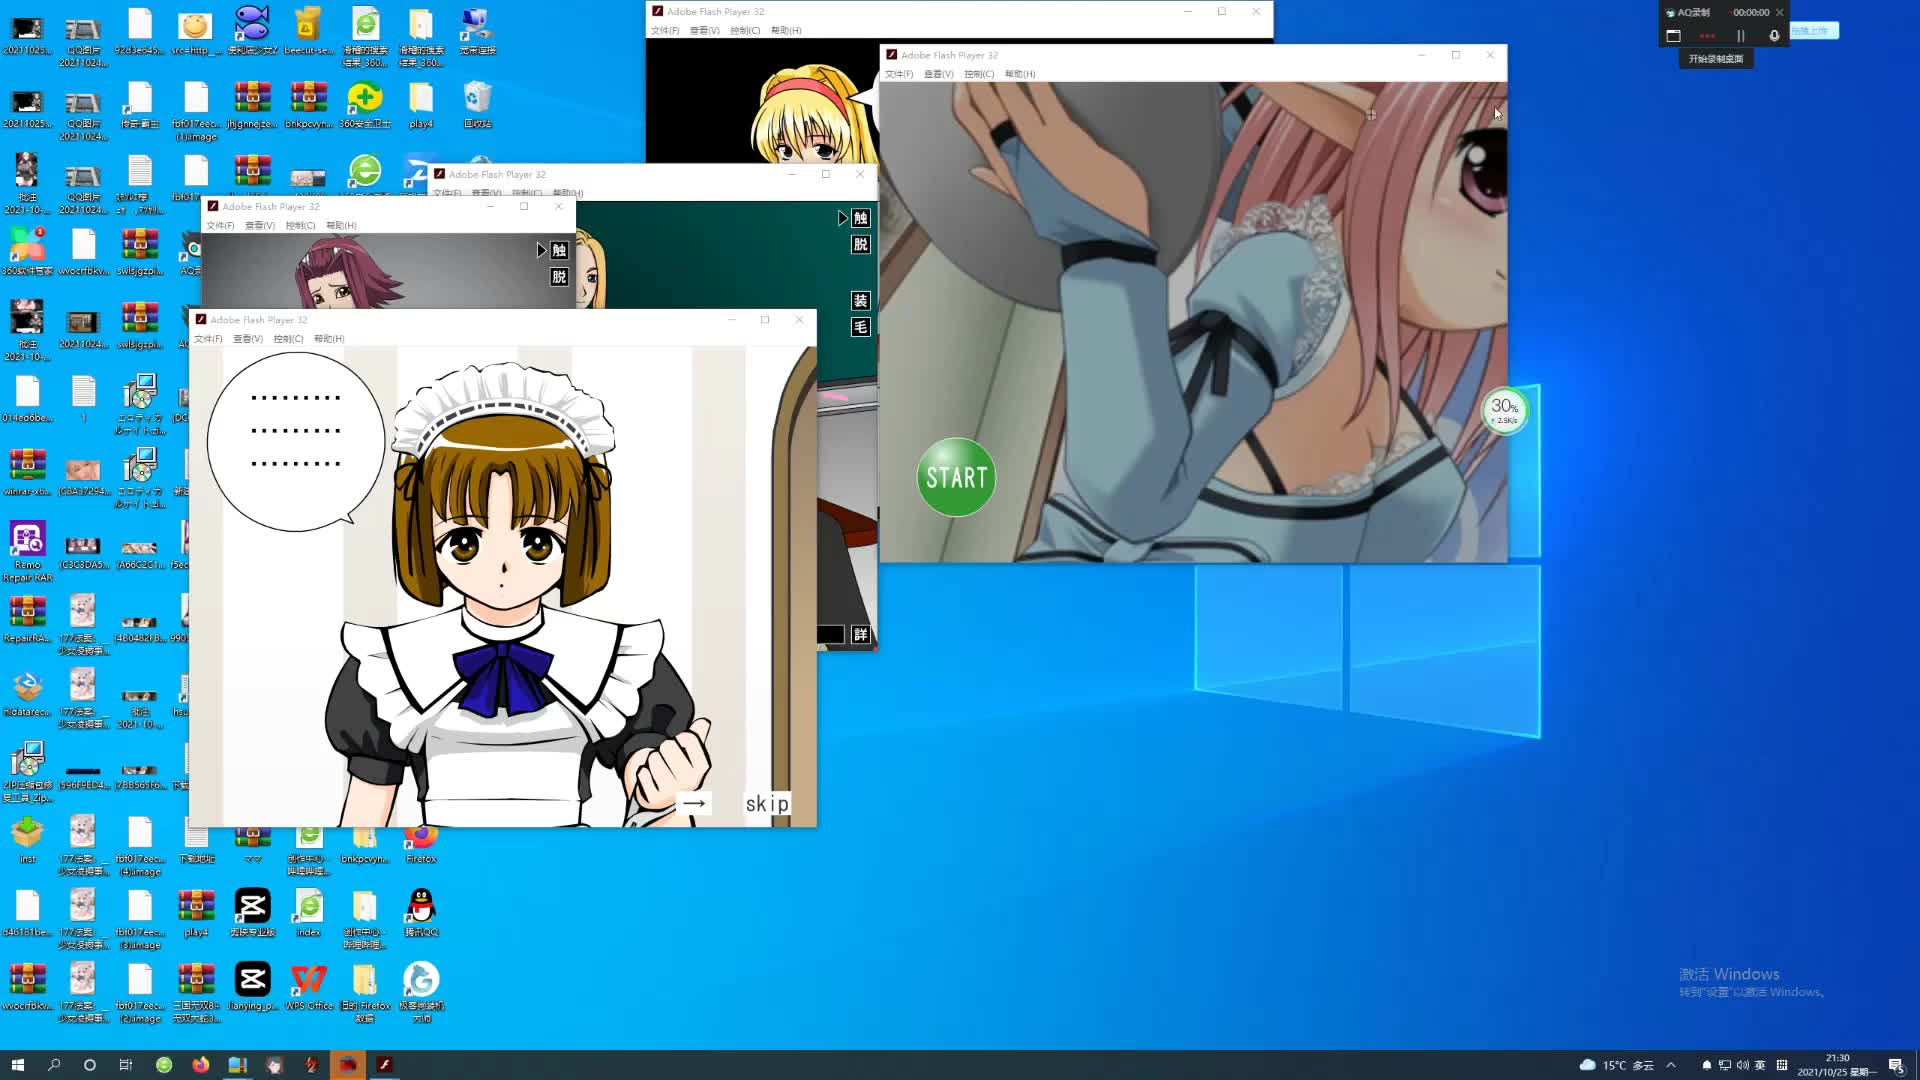1920x1080 pixels.
Task: Select the play4 archive near bottom
Action: click(196, 913)
